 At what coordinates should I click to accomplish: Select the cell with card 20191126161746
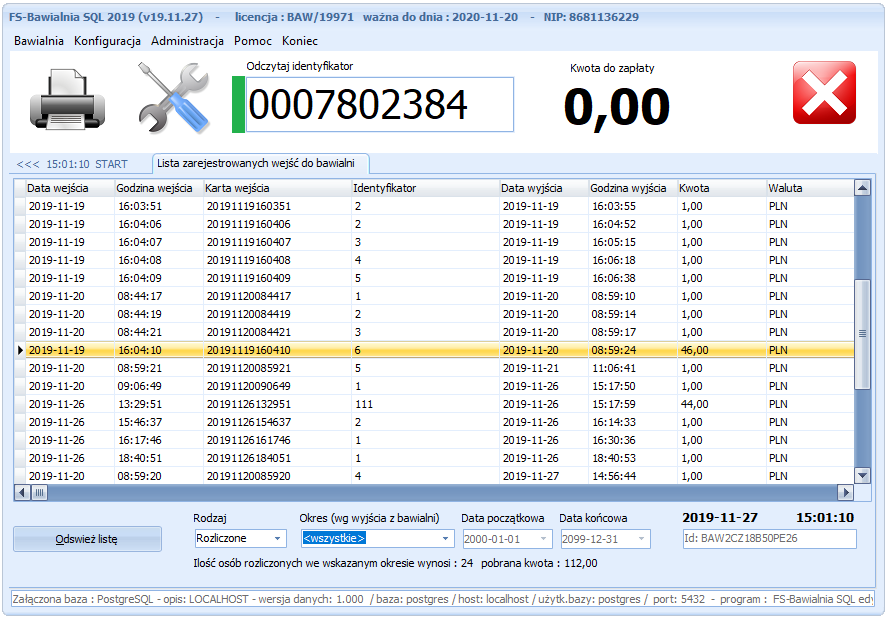pyautogui.click(x=278, y=440)
